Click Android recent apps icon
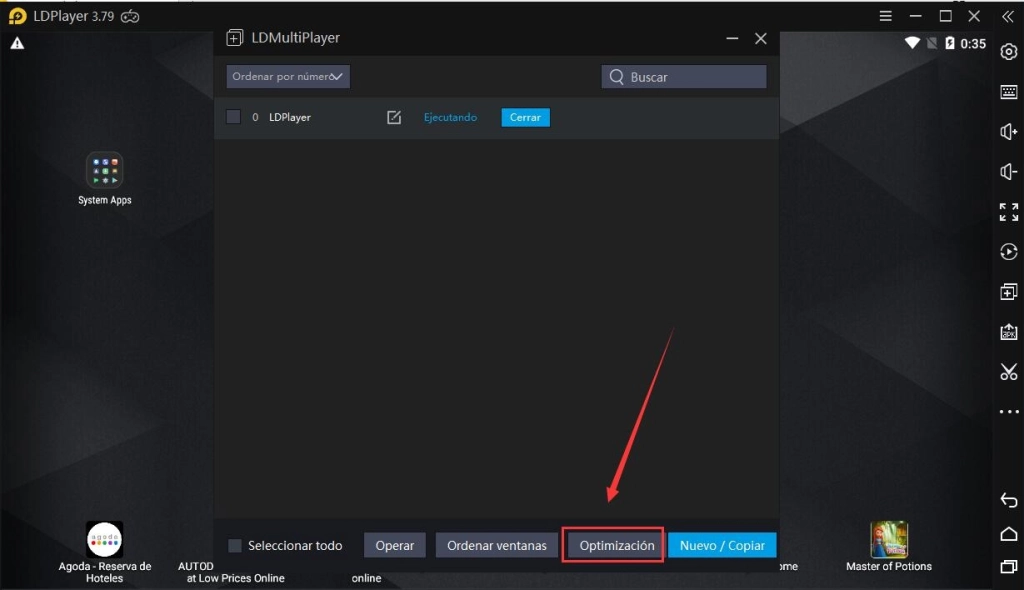Image resolution: width=1024 pixels, height=590 pixels. pyautogui.click(x=1008, y=566)
